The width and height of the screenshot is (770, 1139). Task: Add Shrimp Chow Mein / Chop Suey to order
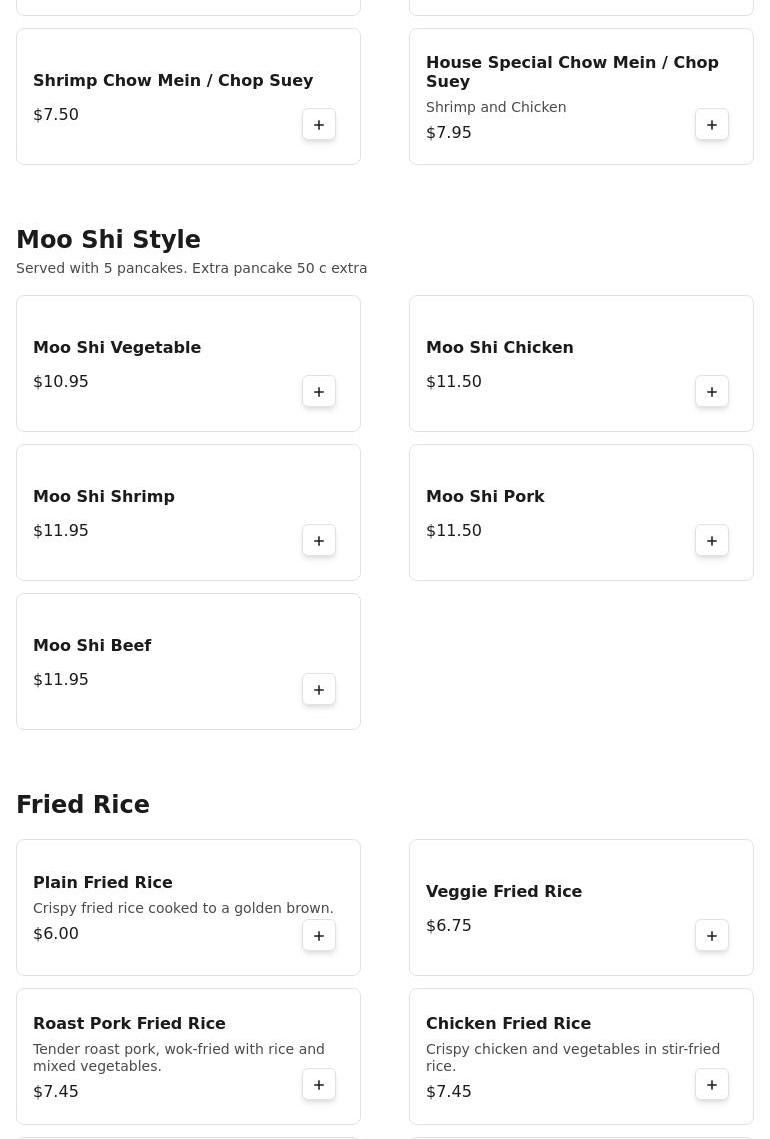point(319,125)
